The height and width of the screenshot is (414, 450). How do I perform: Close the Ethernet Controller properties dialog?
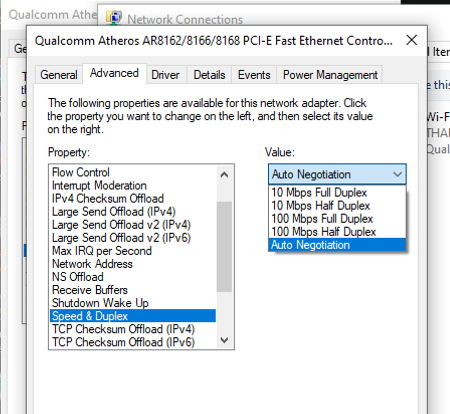[x=412, y=40]
